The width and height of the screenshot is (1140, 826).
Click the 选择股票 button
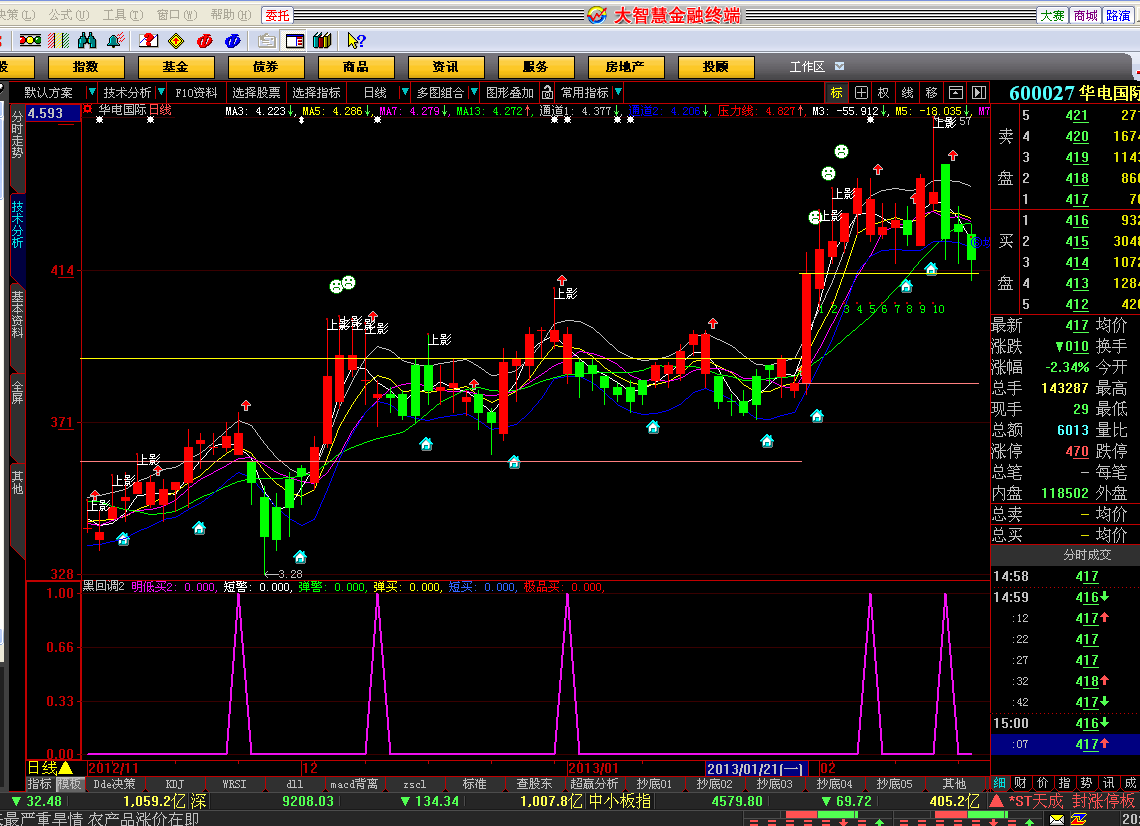[256, 92]
